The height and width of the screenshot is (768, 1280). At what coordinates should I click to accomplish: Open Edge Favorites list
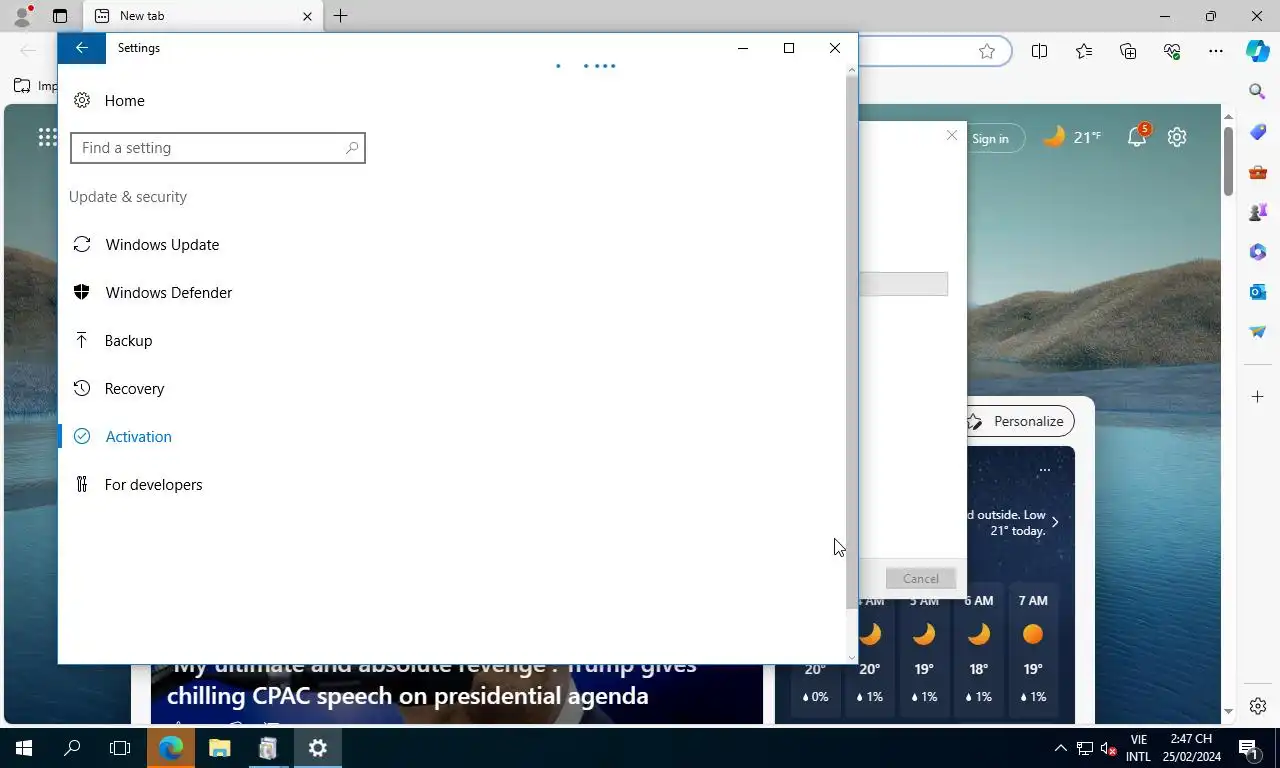tap(1084, 51)
